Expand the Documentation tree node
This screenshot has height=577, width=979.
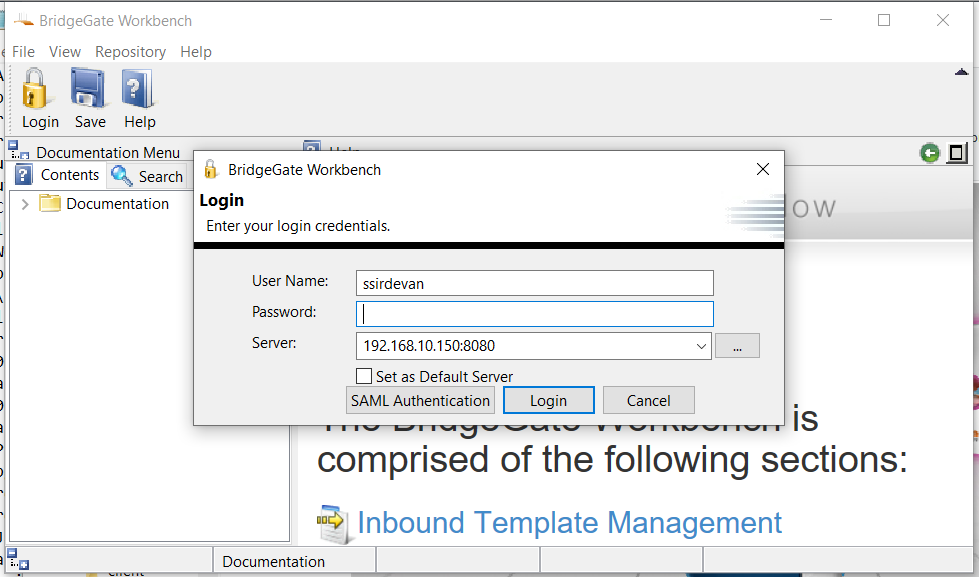tap(24, 204)
